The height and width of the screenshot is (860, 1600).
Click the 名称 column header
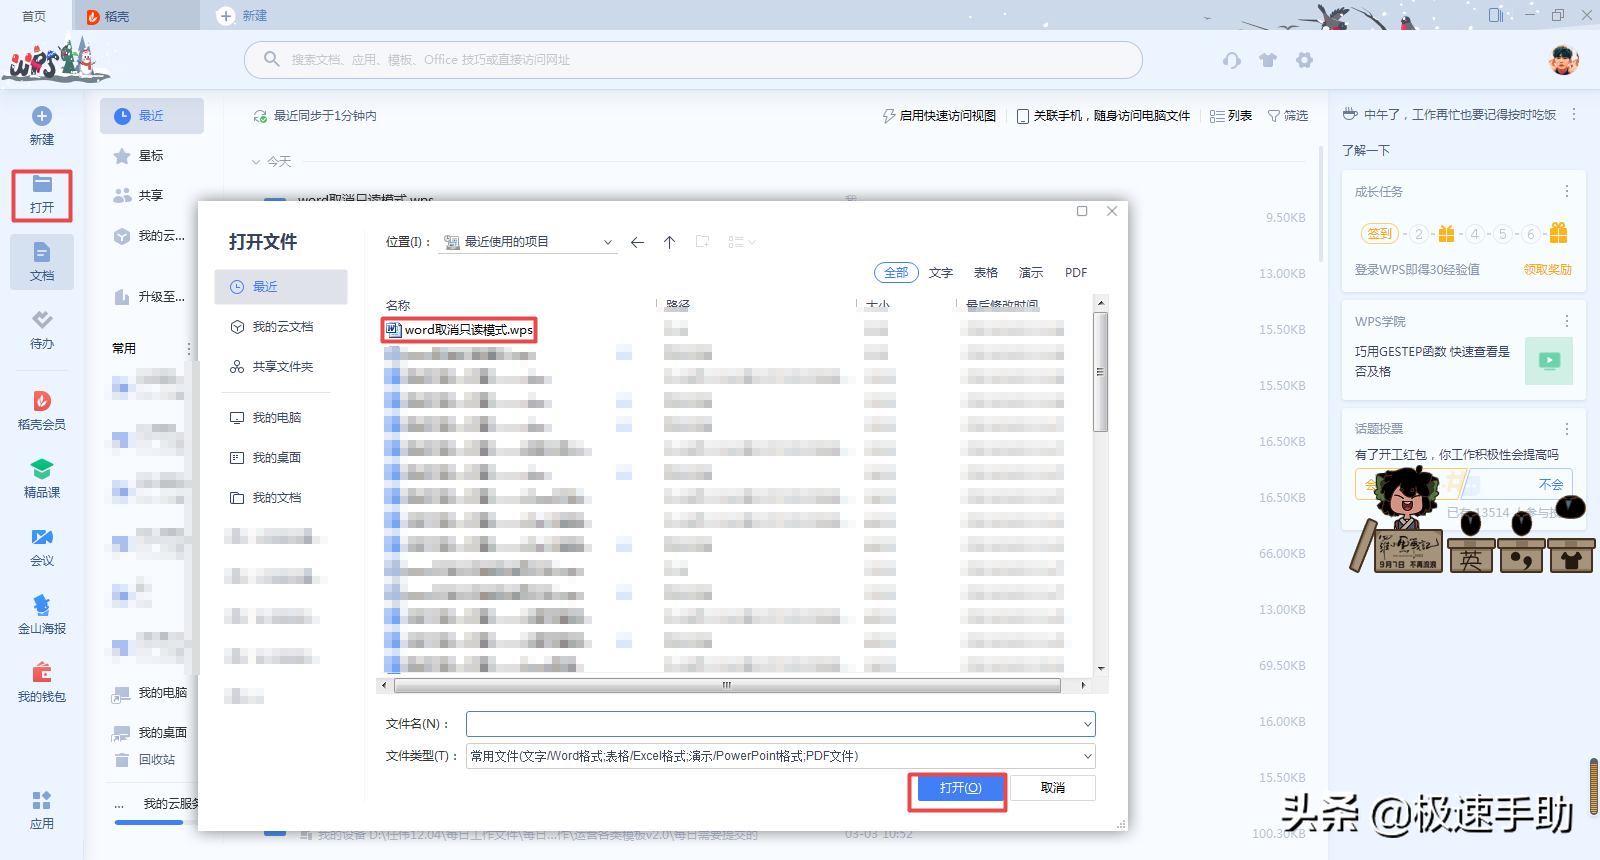(398, 304)
